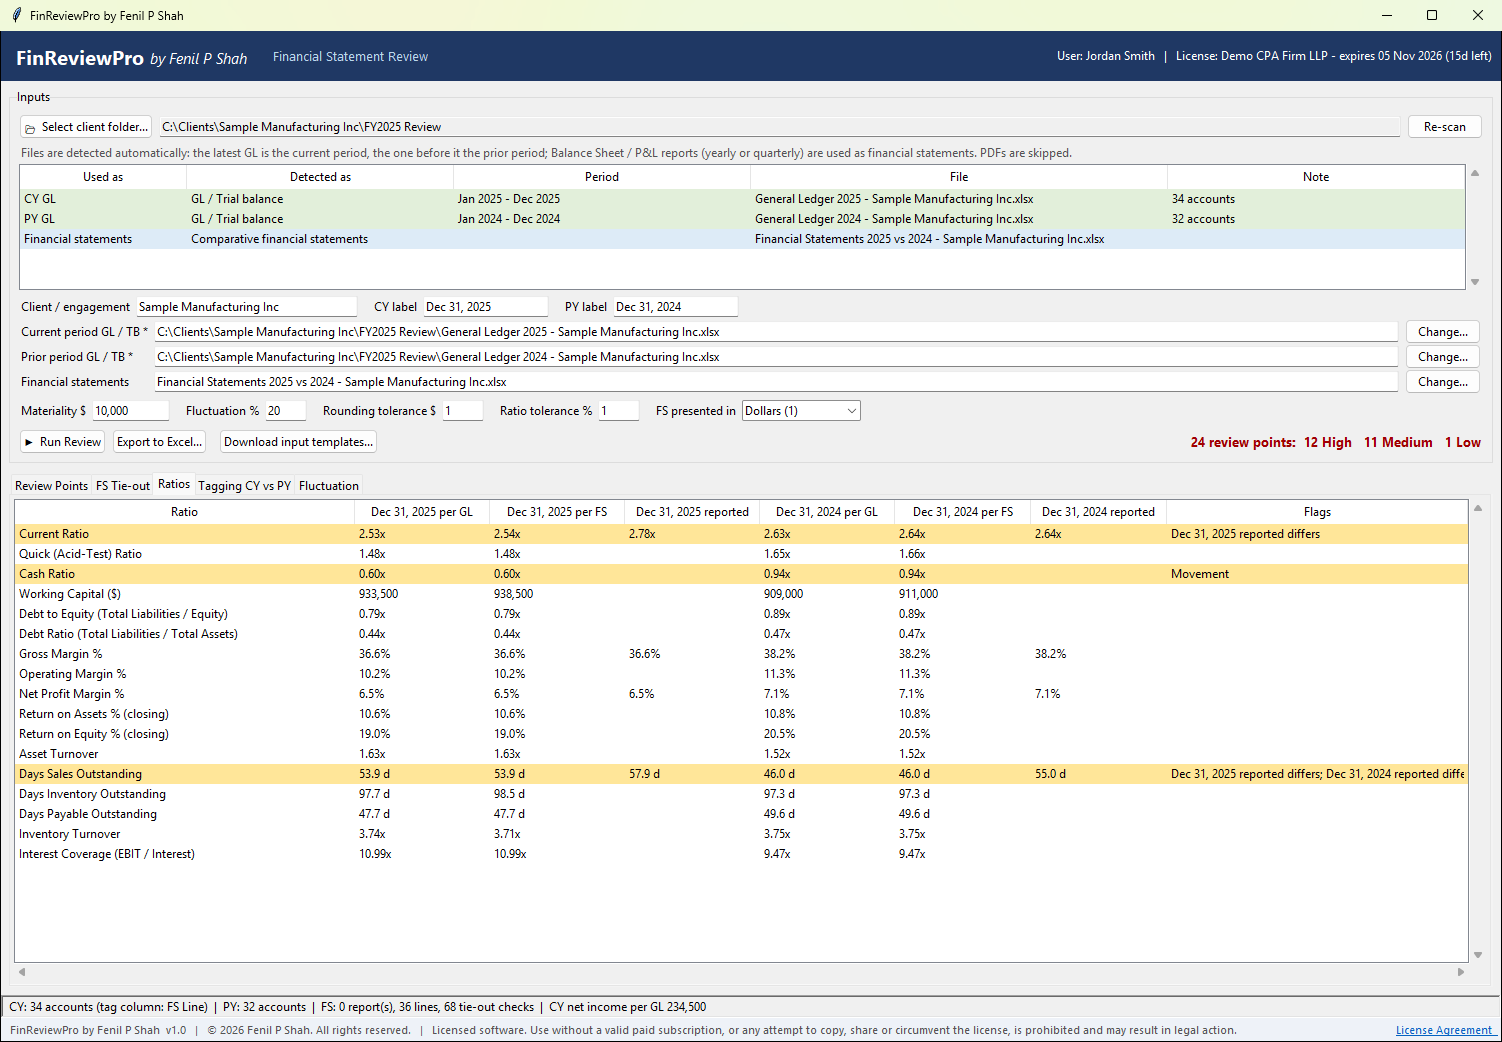Screen dimensions: 1502x1042
Task: Select the Financial statements file row
Action: click(742, 239)
